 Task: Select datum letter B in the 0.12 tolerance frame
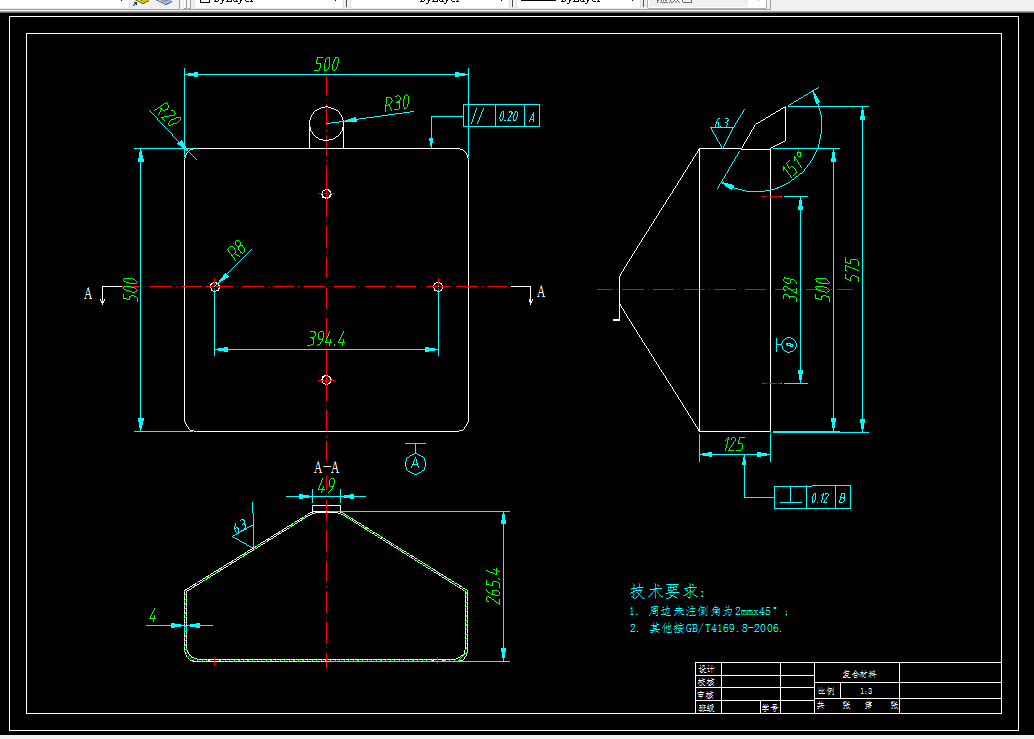[x=842, y=498]
